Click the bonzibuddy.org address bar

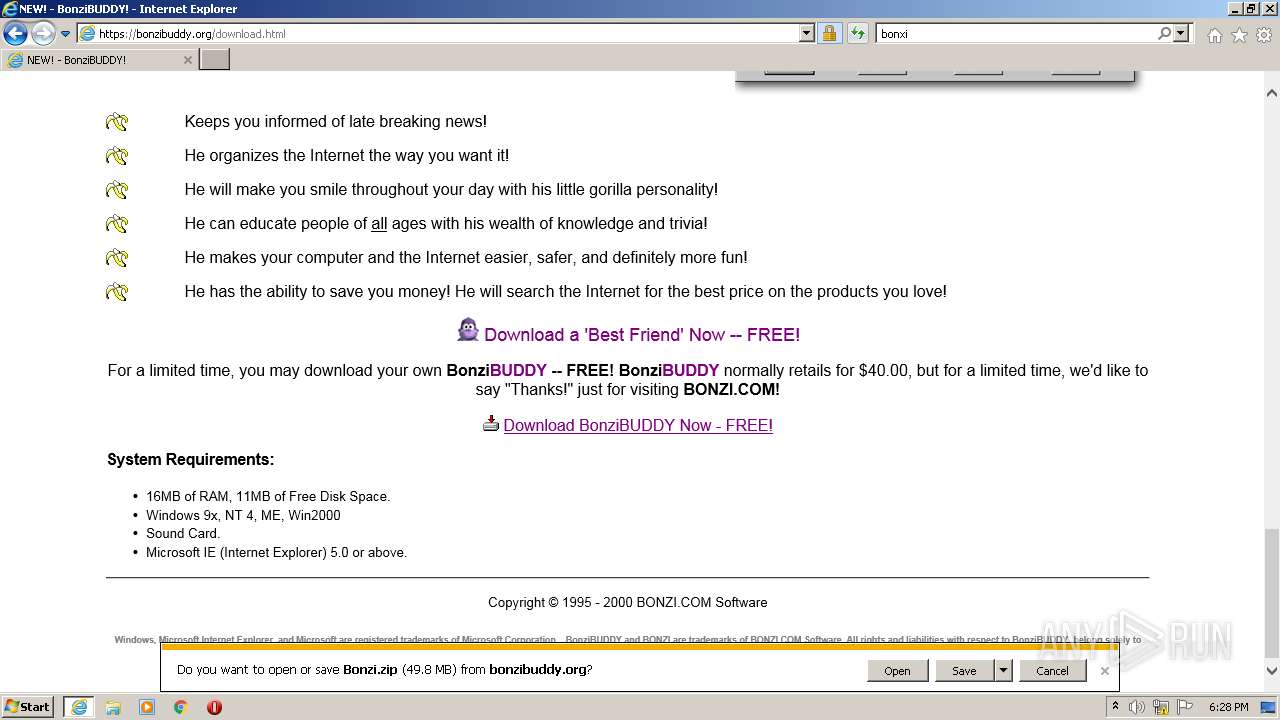click(x=438, y=33)
